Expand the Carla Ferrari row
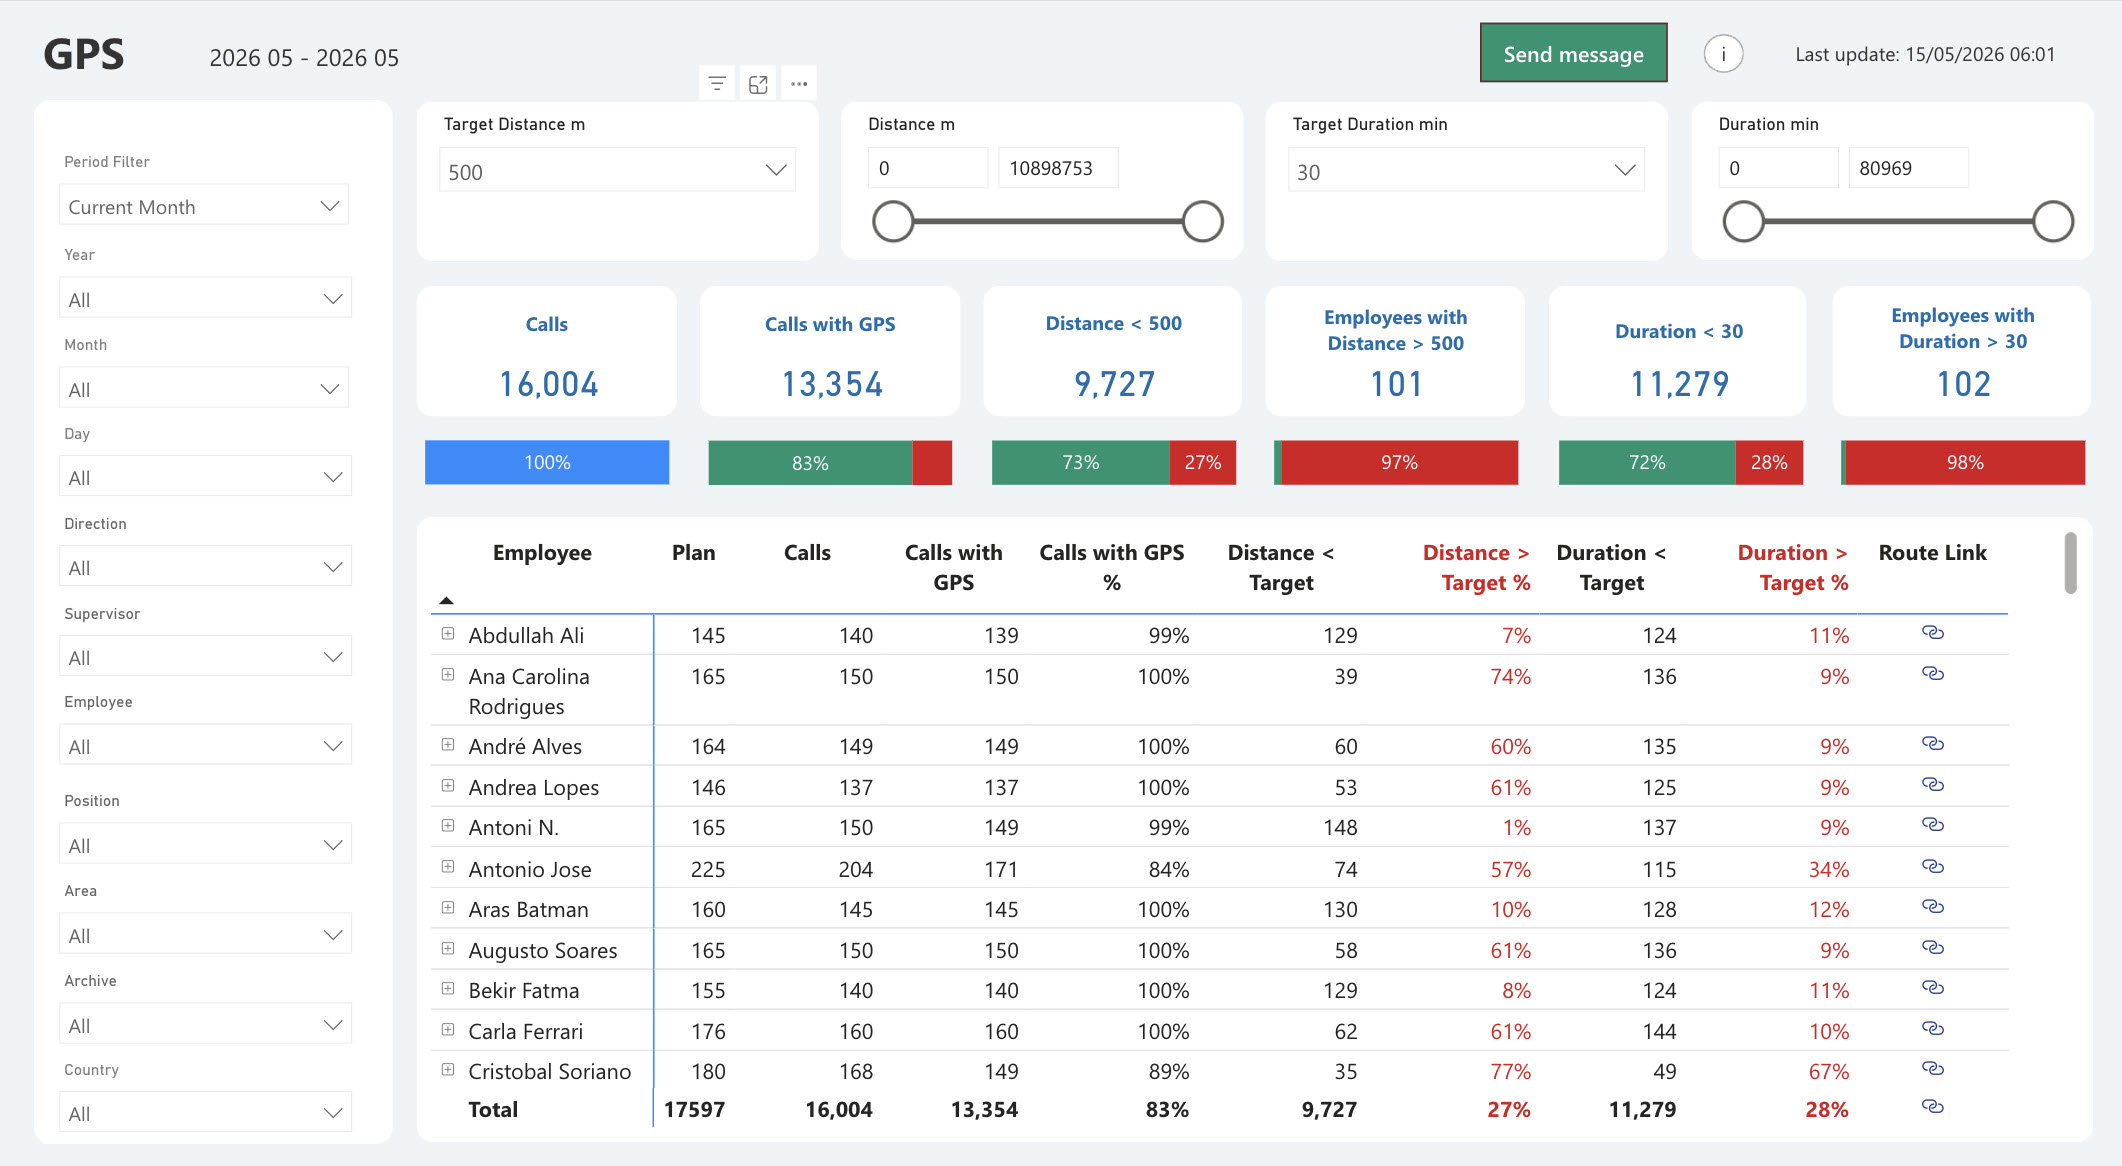The width and height of the screenshot is (2122, 1166). pyautogui.click(x=448, y=1029)
